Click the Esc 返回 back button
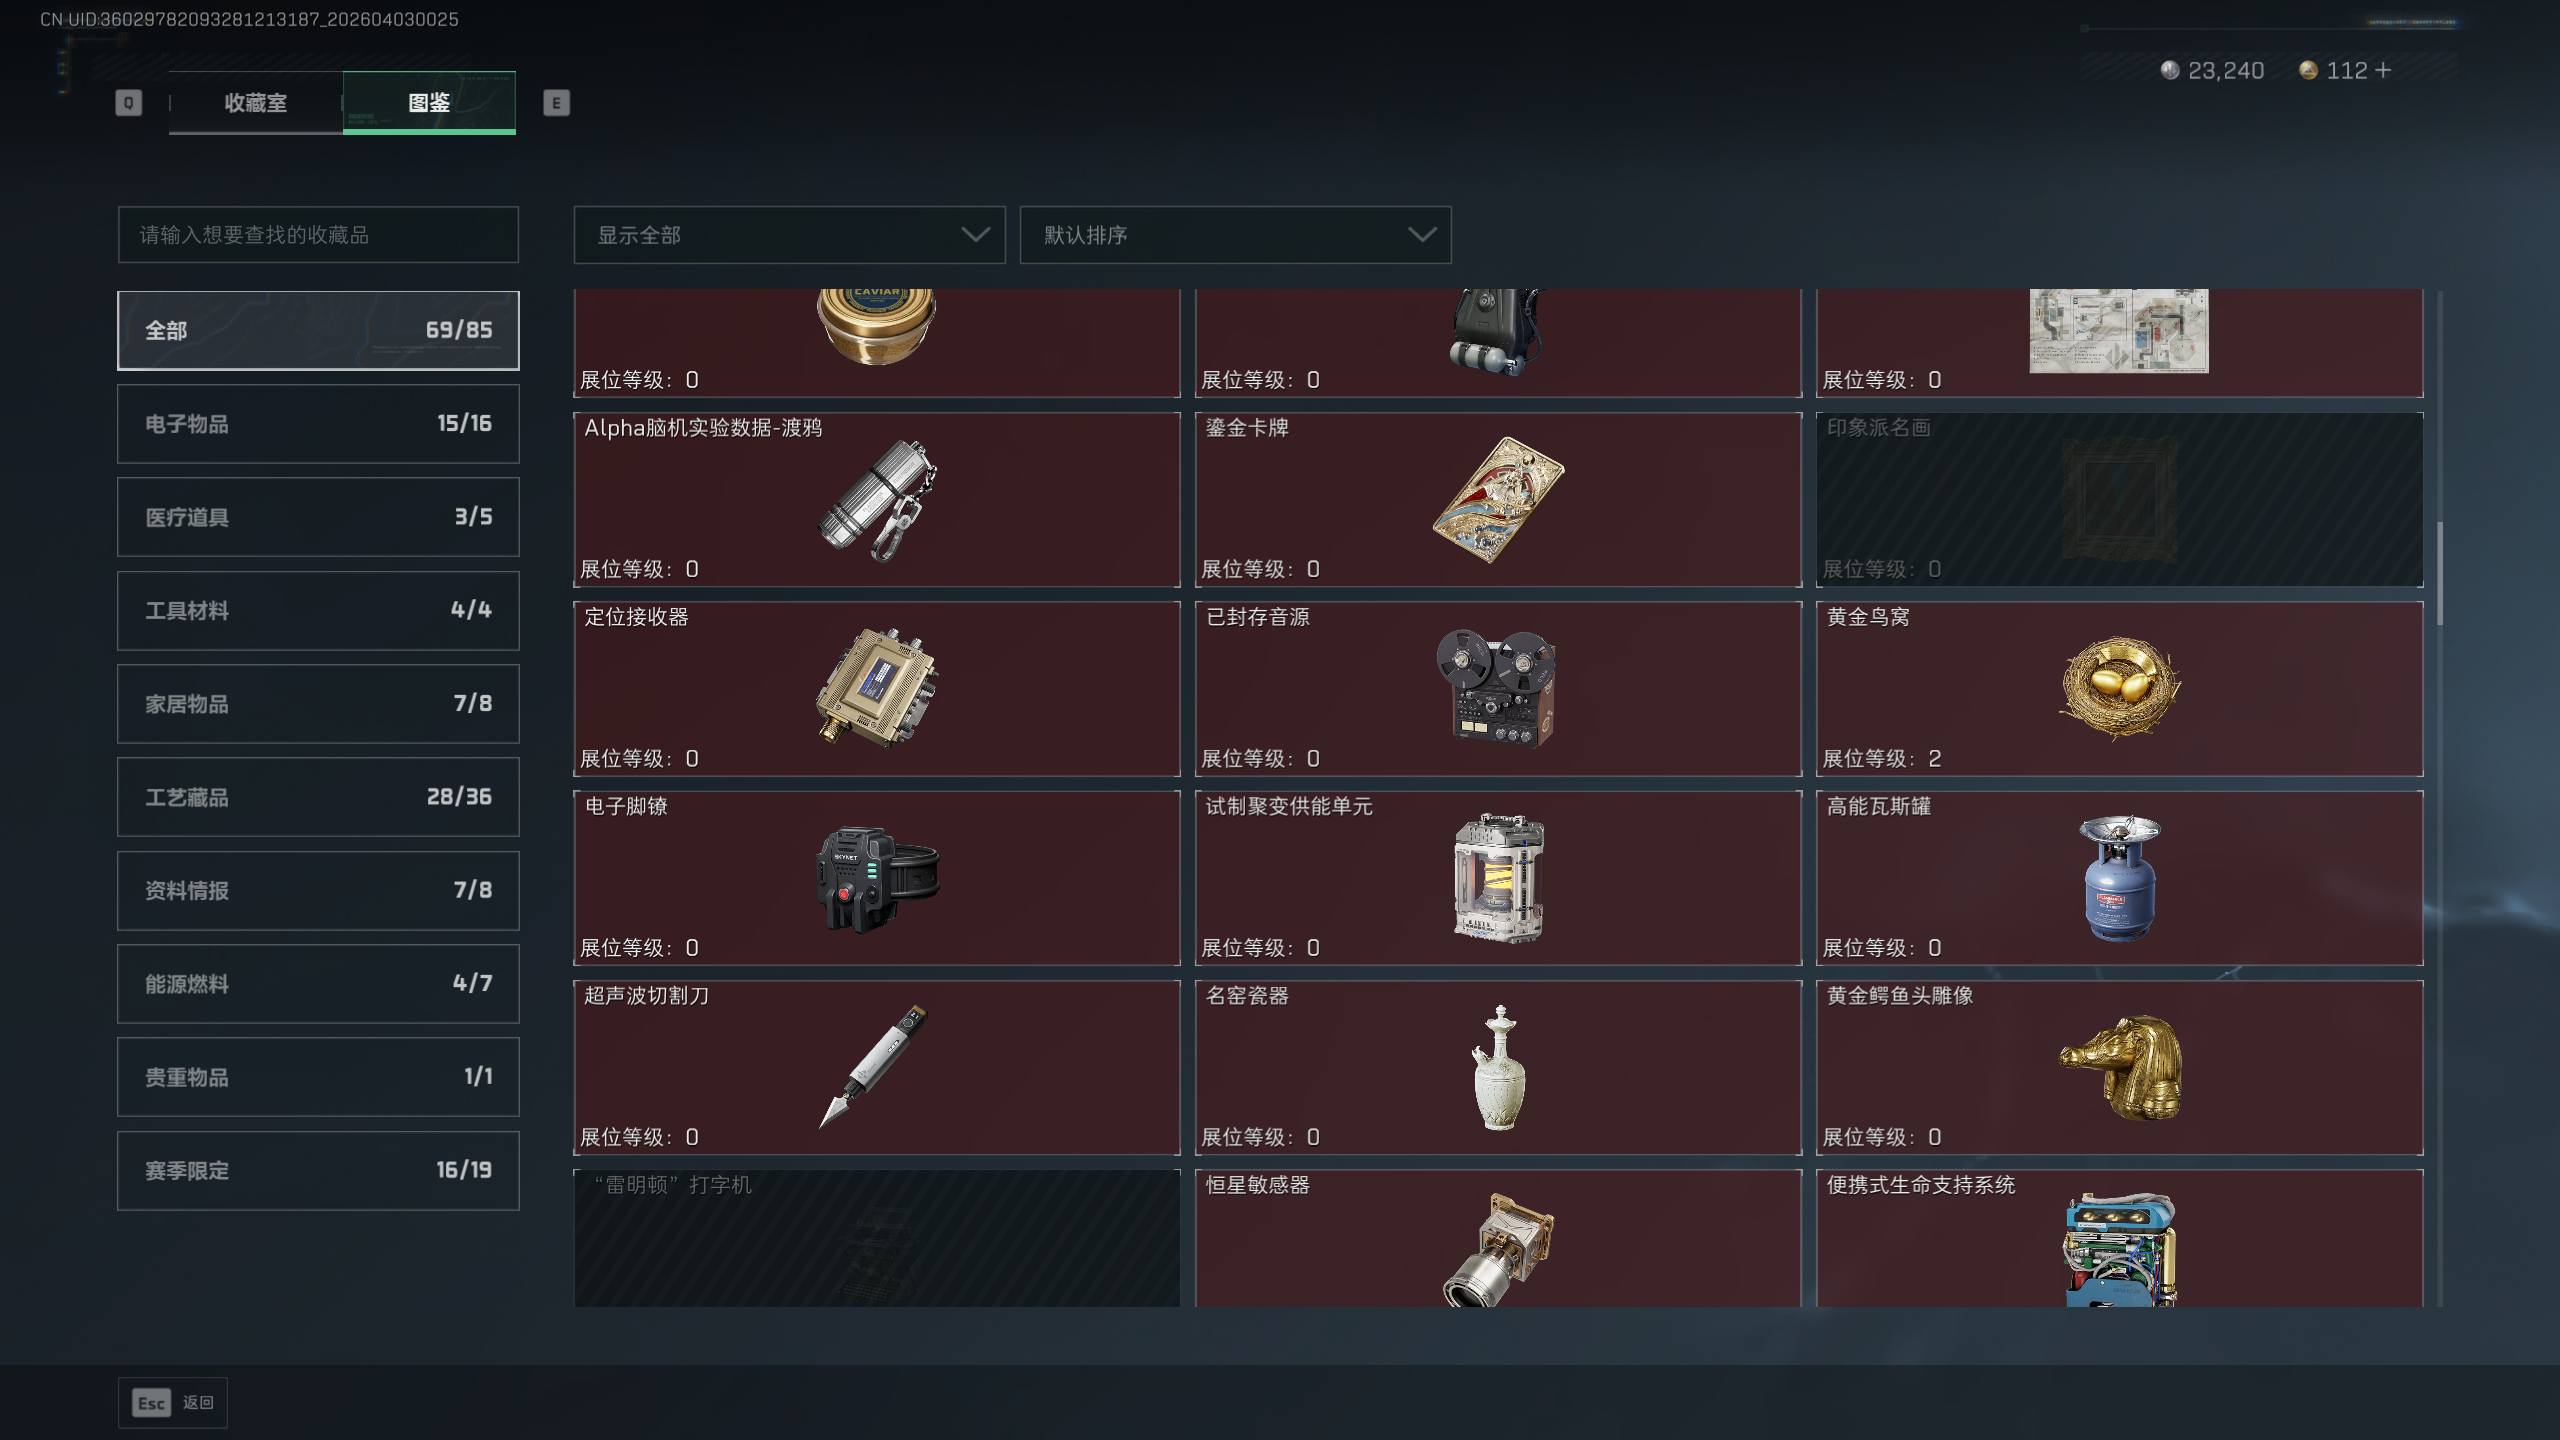2560x1440 pixels. point(173,1403)
